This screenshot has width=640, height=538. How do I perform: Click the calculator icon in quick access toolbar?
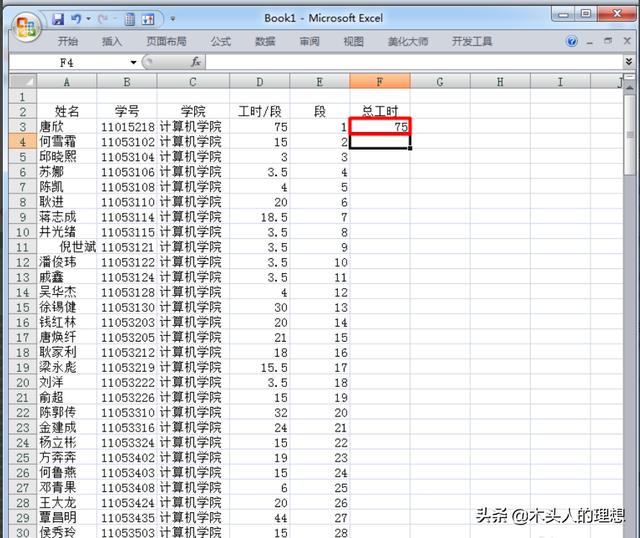[x=129, y=19]
